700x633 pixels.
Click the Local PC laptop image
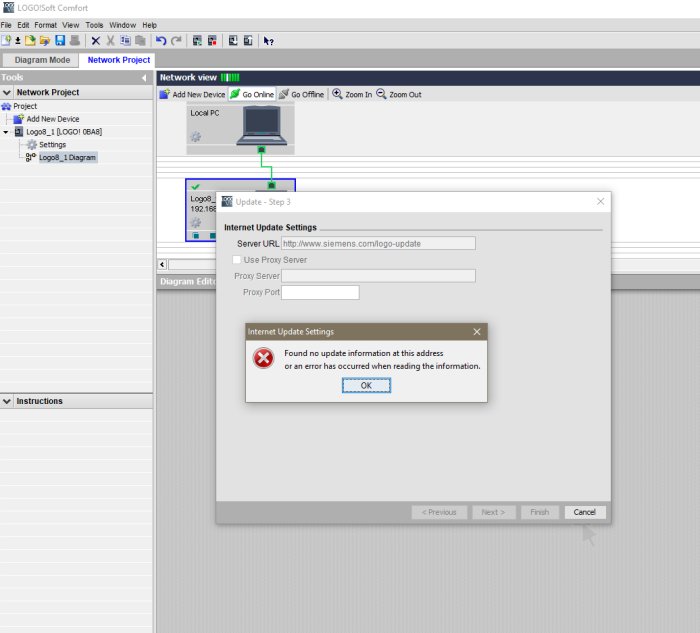pos(262,126)
